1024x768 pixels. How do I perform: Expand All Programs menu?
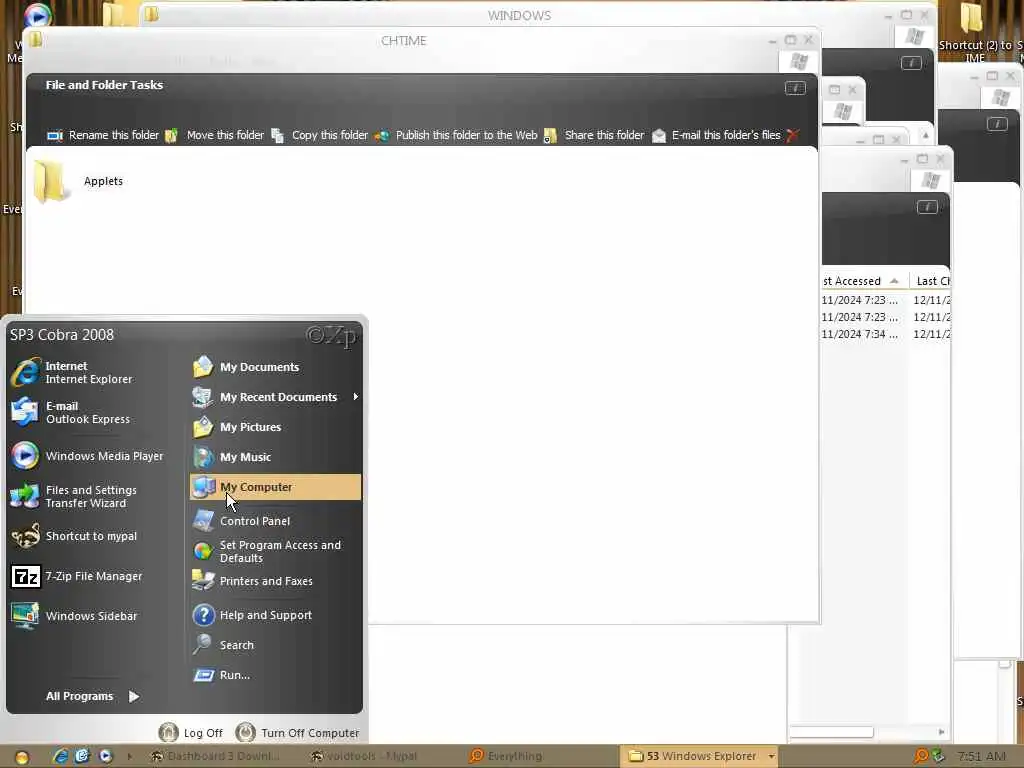92,696
